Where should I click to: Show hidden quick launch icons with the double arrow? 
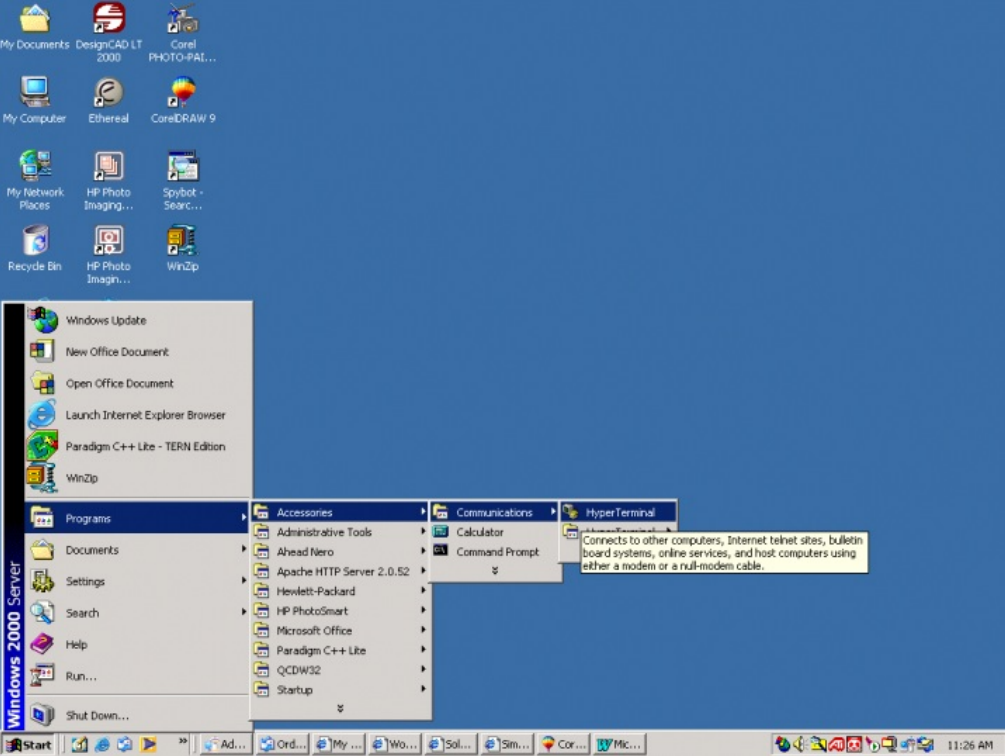tap(183, 741)
